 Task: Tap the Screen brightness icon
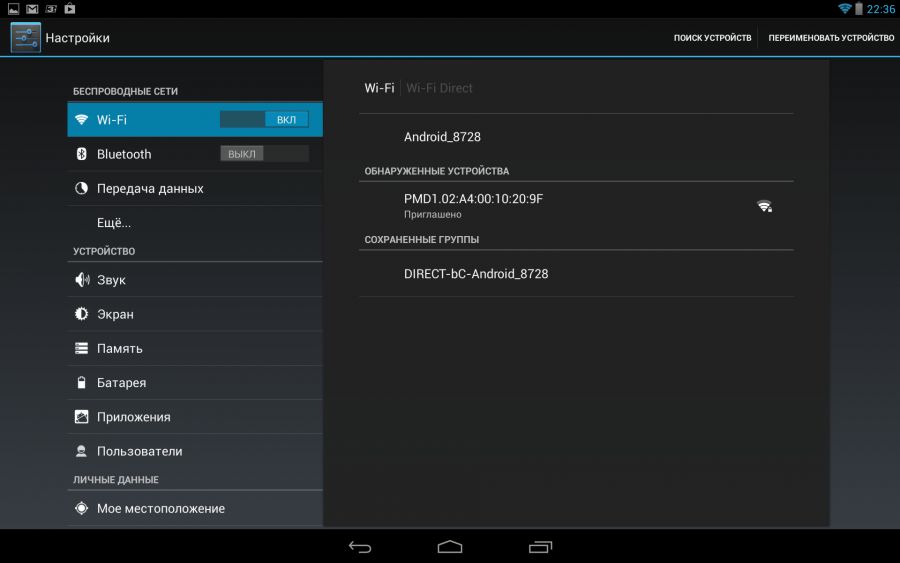click(82, 314)
